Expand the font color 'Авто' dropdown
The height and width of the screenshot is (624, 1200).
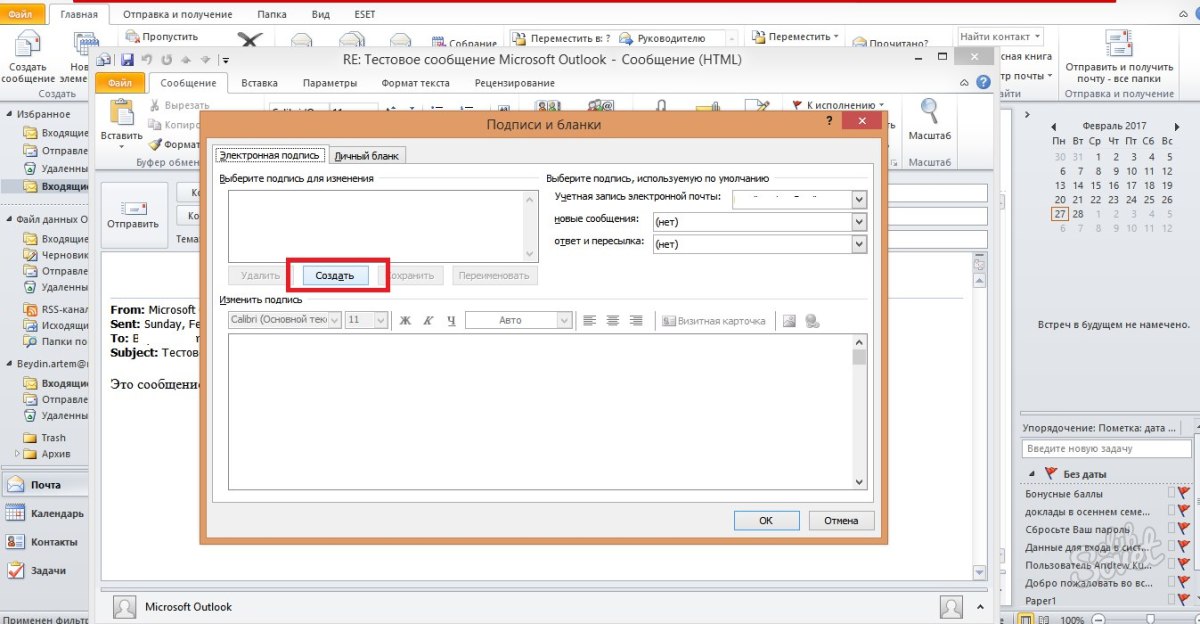pyautogui.click(x=564, y=321)
